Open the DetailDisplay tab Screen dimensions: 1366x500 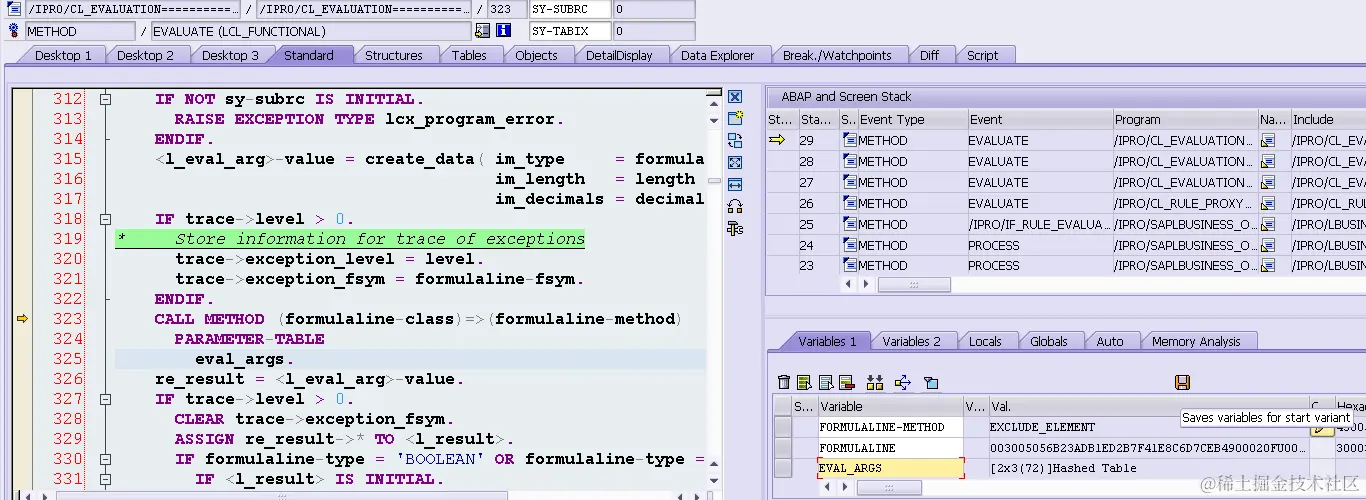tap(619, 55)
